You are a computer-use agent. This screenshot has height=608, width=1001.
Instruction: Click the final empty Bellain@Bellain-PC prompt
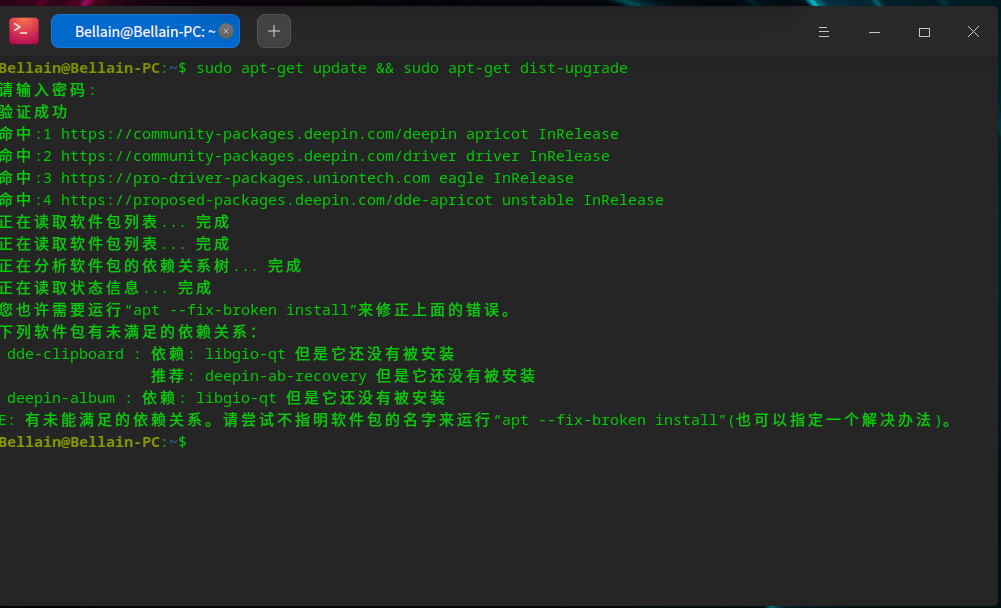click(x=93, y=442)
